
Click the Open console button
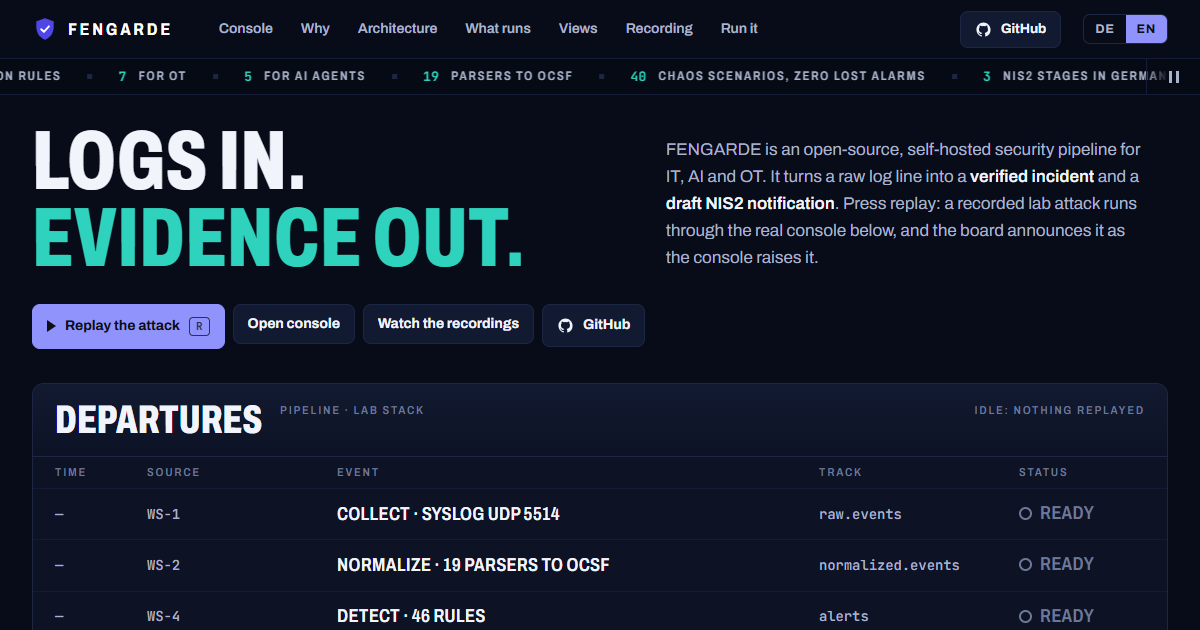294,324
